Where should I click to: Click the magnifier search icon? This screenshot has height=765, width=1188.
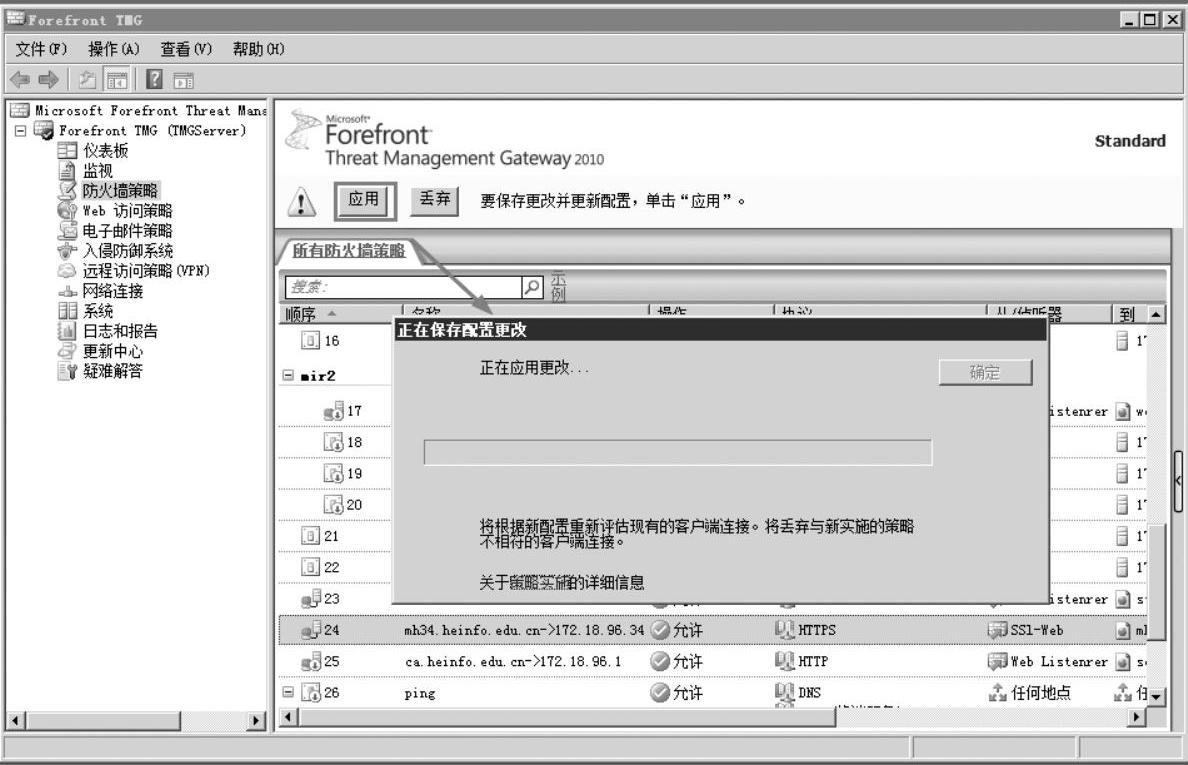pyautogui.click(x=533, y=287)
